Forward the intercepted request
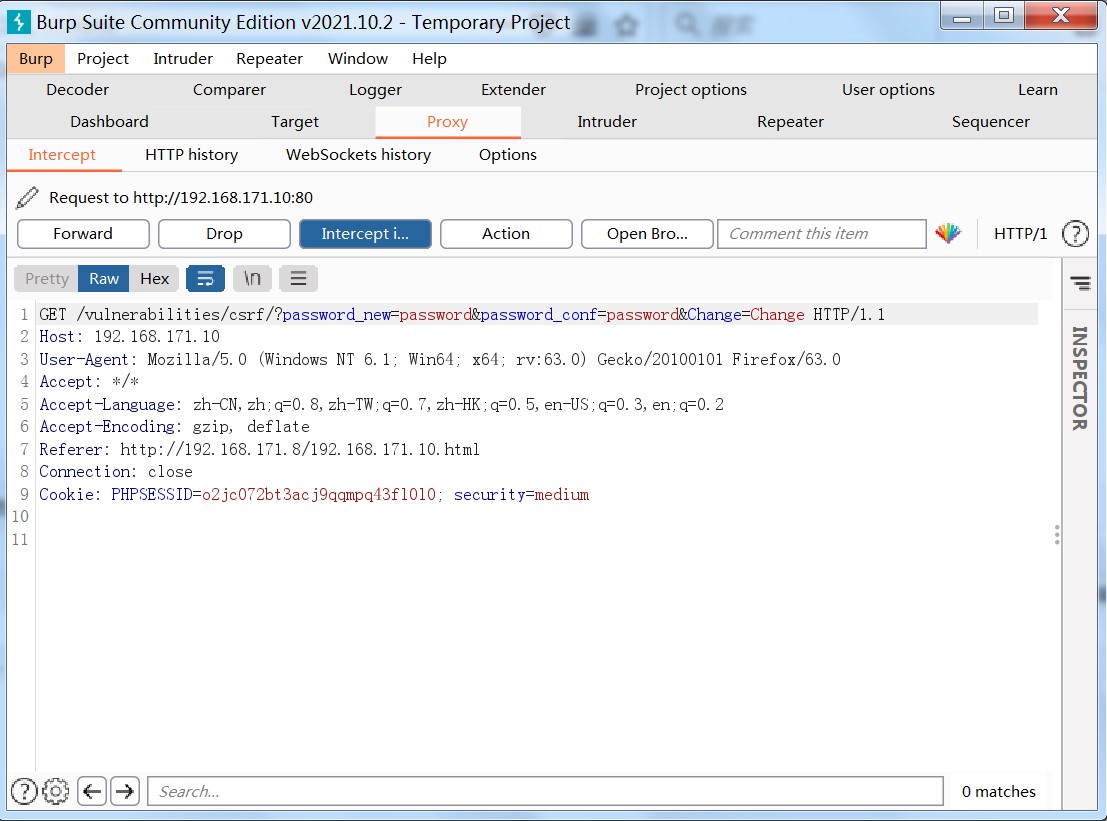Viewport: 1107px width, 821px height. [83, 234]
